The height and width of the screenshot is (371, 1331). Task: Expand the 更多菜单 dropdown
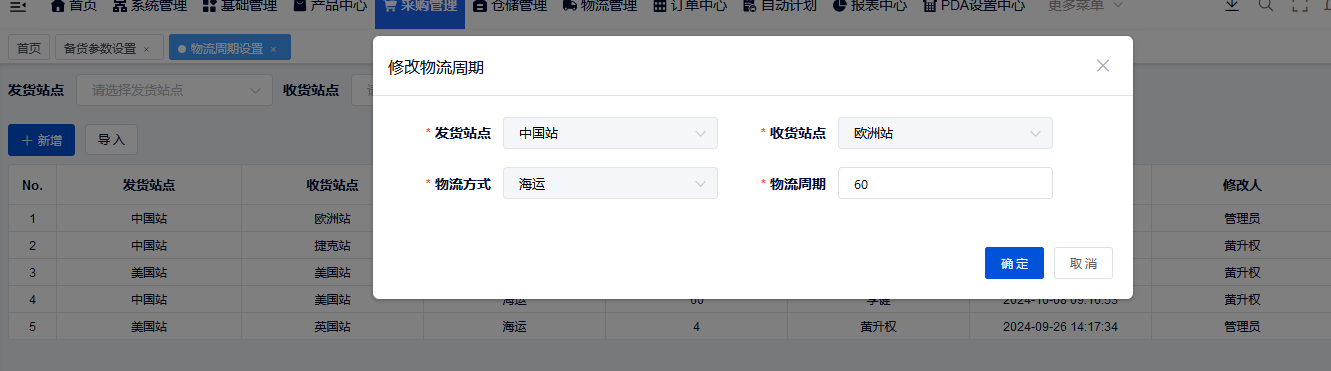coord(1085,6)
